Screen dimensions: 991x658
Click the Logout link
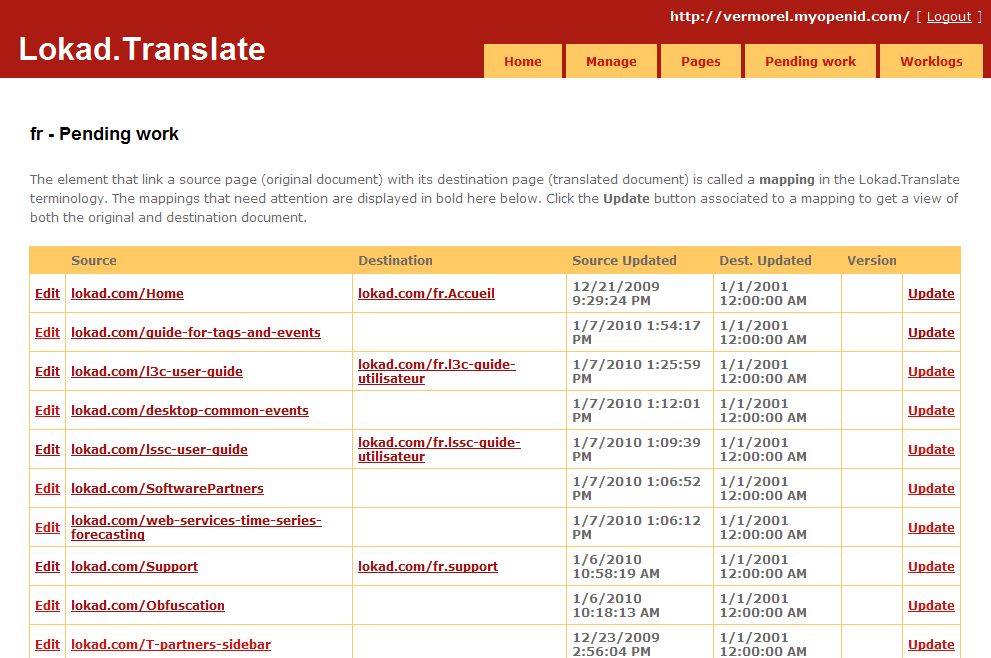point(949,17)
